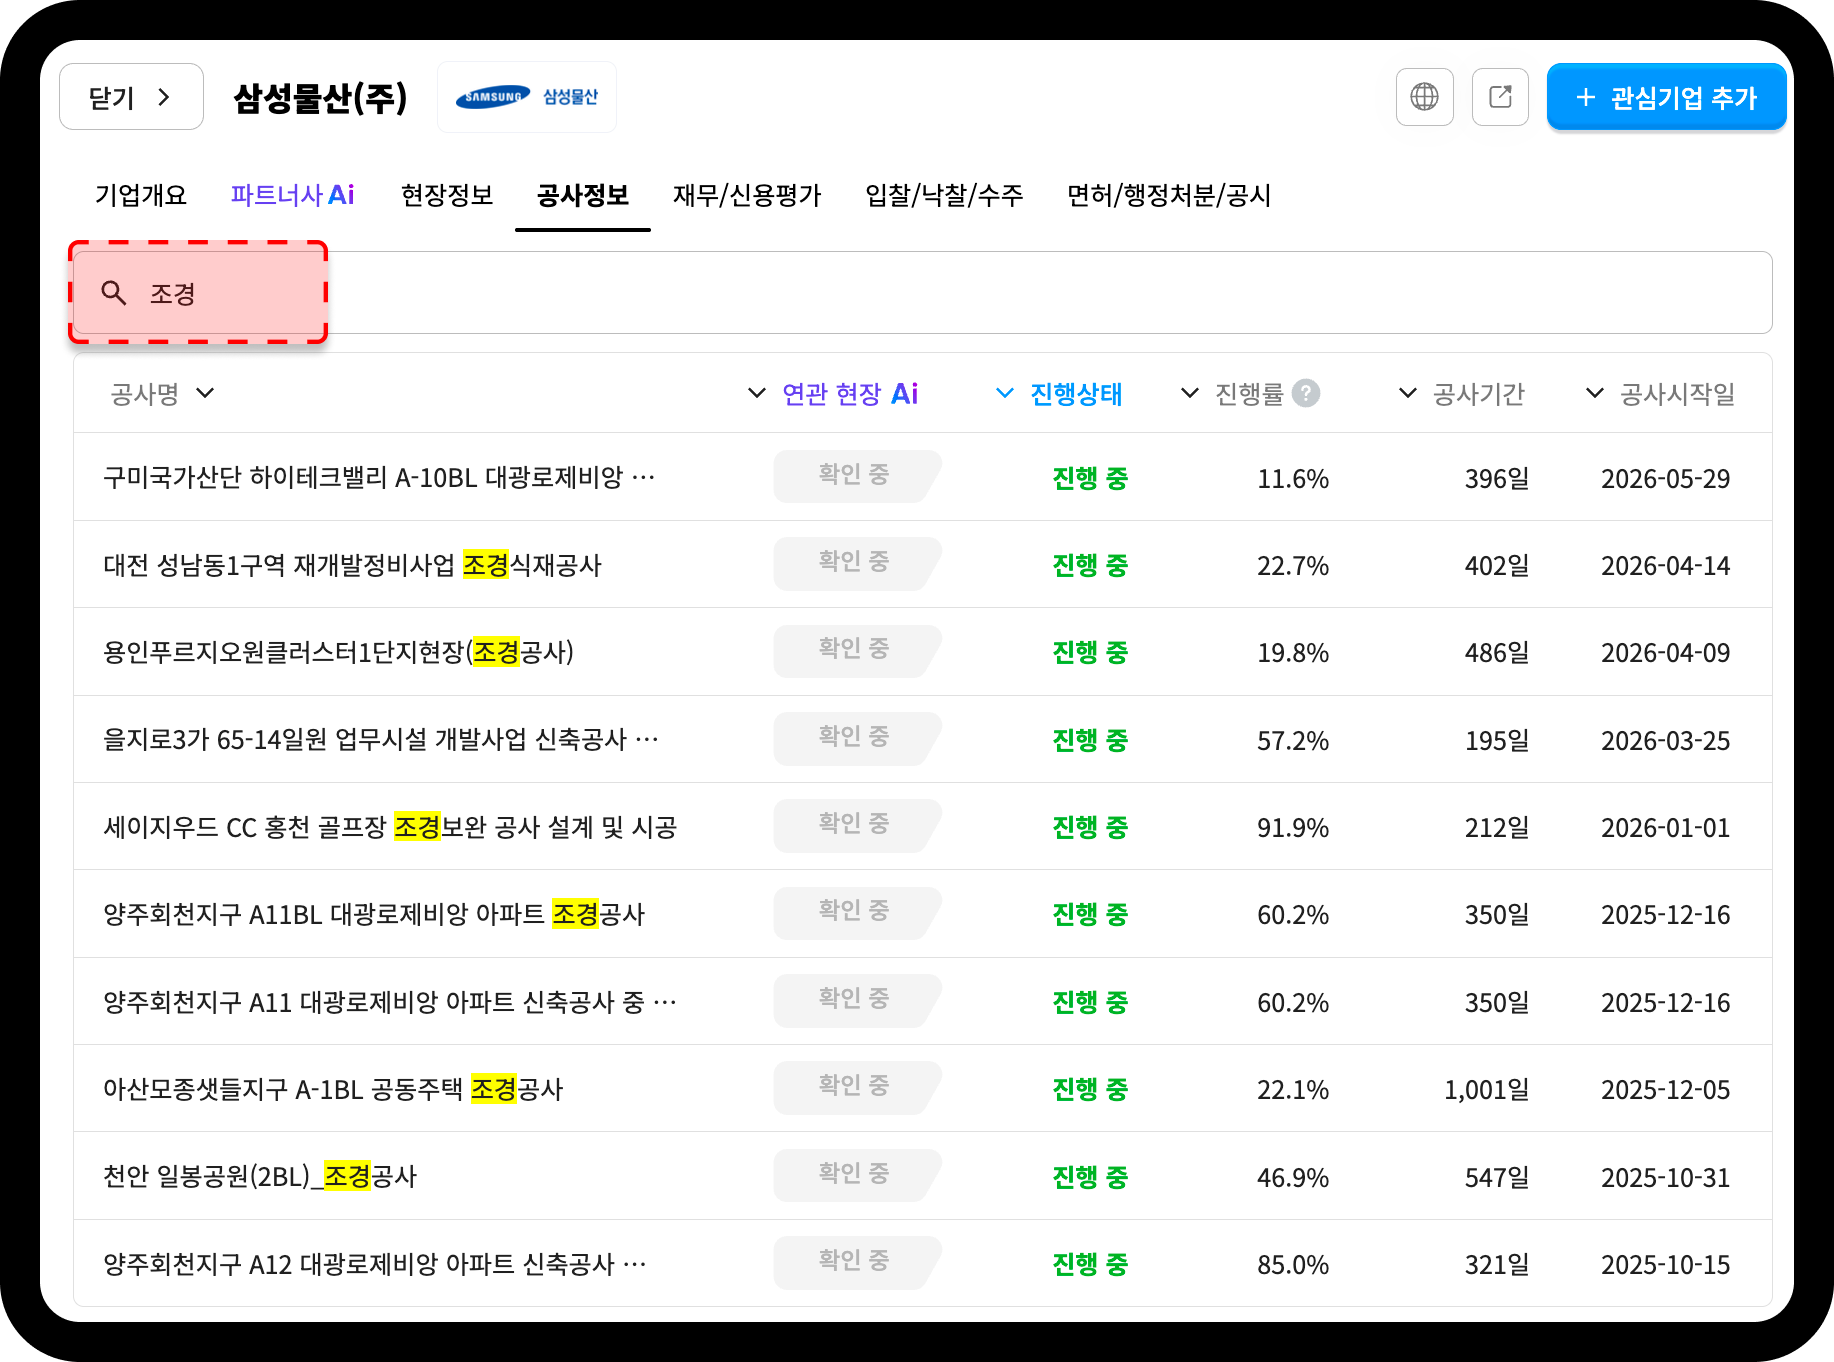Viewport: 1834px width, 1362px height.
Task: Click 진행 중 status in 을지로3가 row
Action: pos(1090,740)
